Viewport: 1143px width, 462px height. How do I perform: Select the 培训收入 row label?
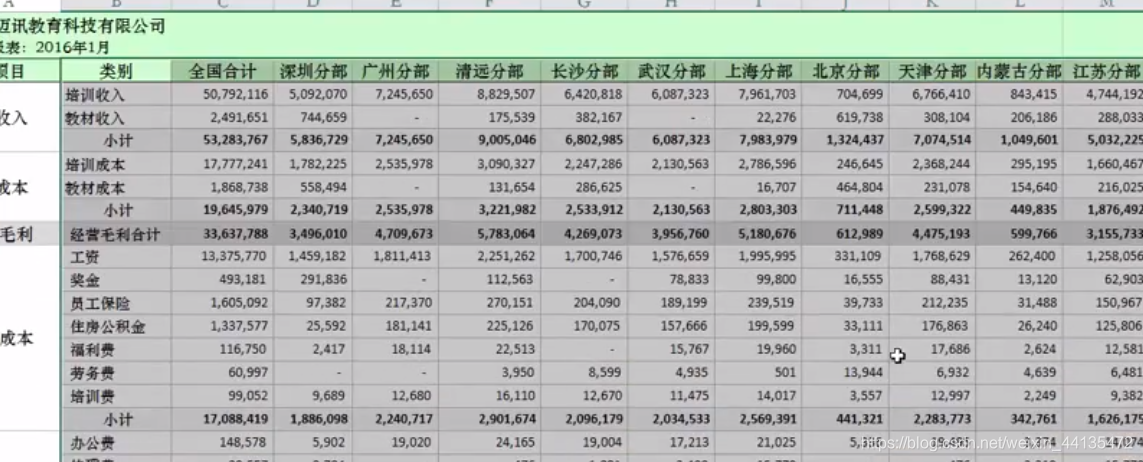[117, 95]
